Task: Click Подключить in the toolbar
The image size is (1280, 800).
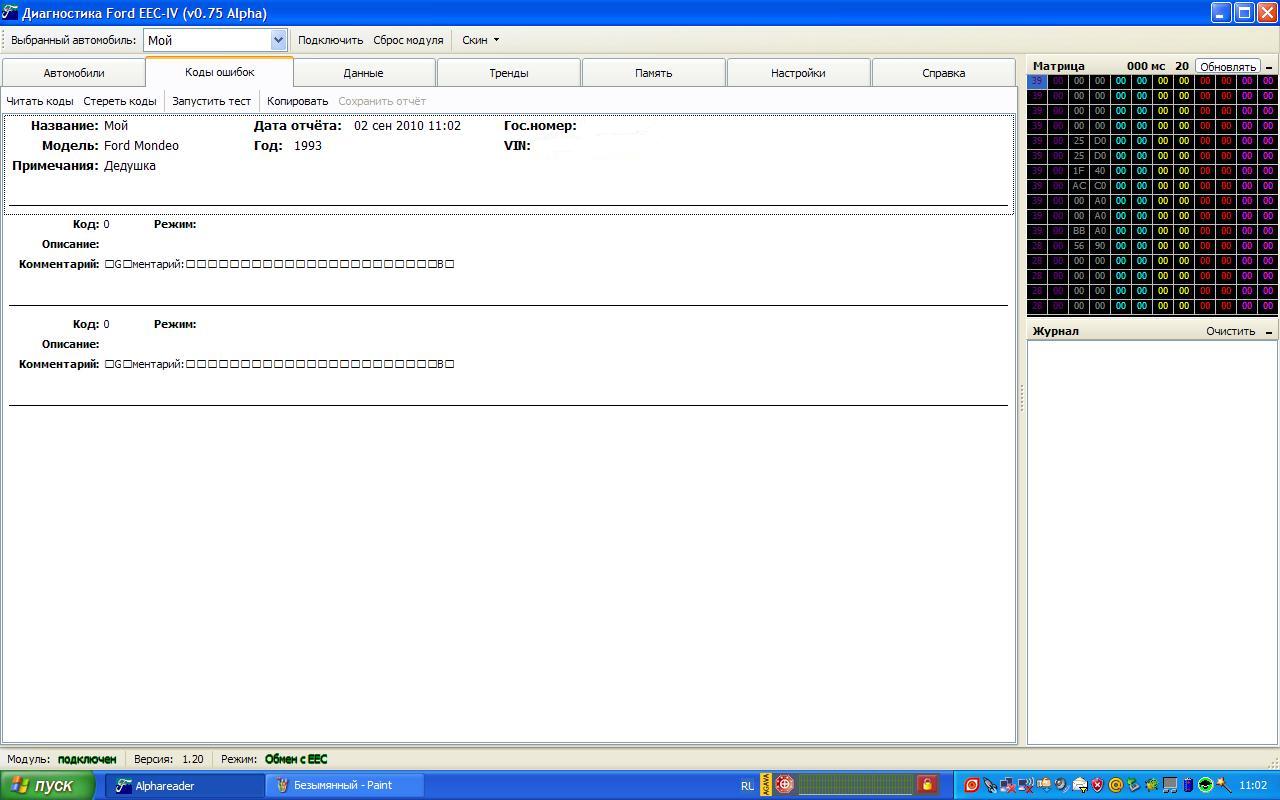Action: pos(330,40)
